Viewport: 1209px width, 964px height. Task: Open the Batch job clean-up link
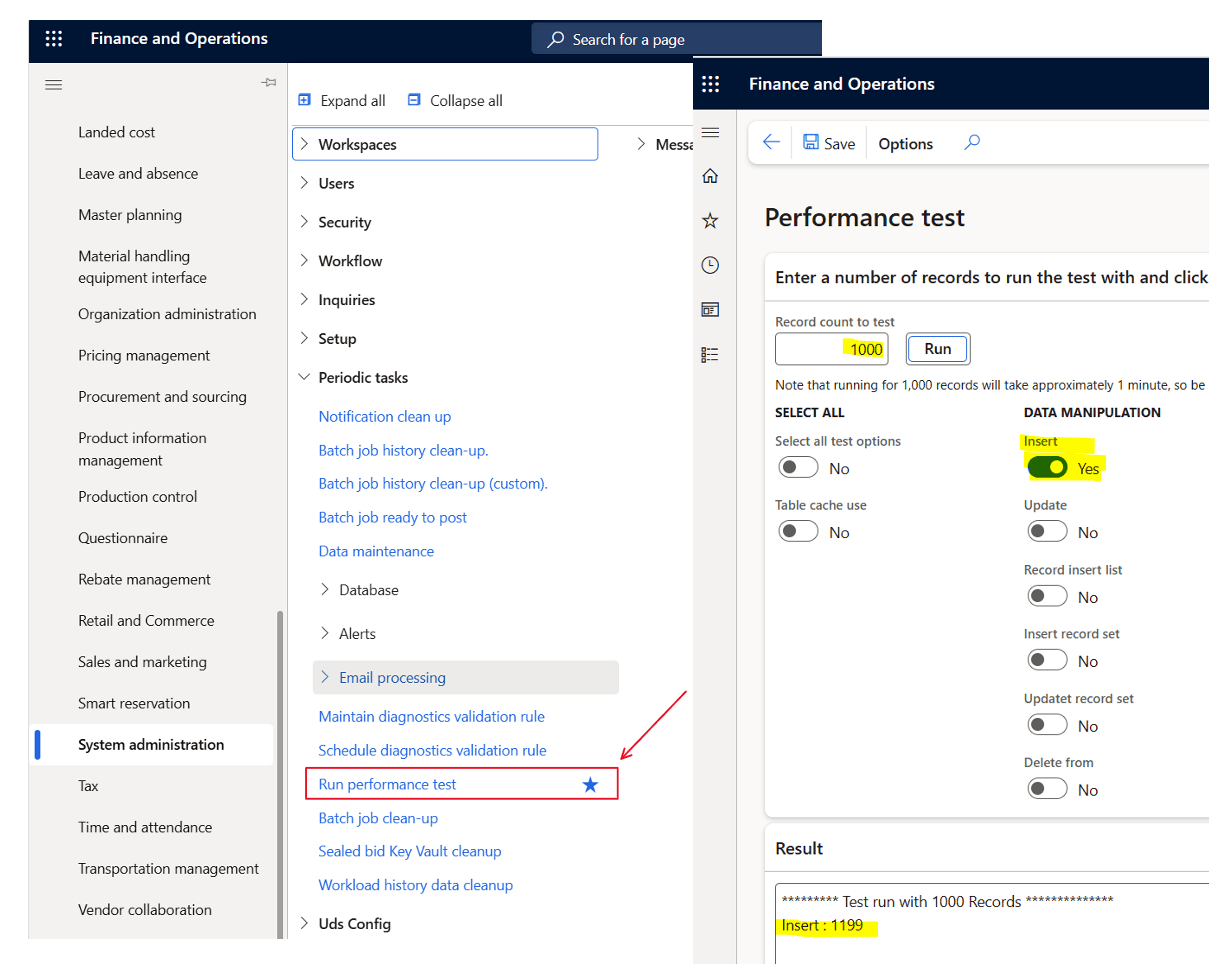click(378, 818)
